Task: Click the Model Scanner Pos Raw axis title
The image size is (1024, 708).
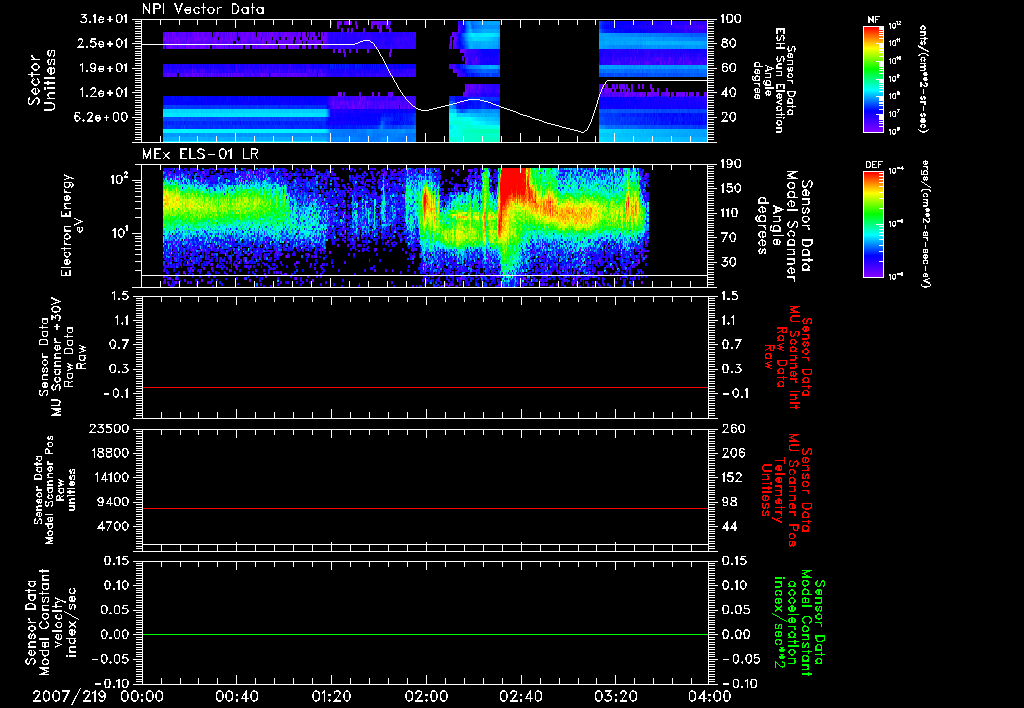Action: (x=55, y=490)
